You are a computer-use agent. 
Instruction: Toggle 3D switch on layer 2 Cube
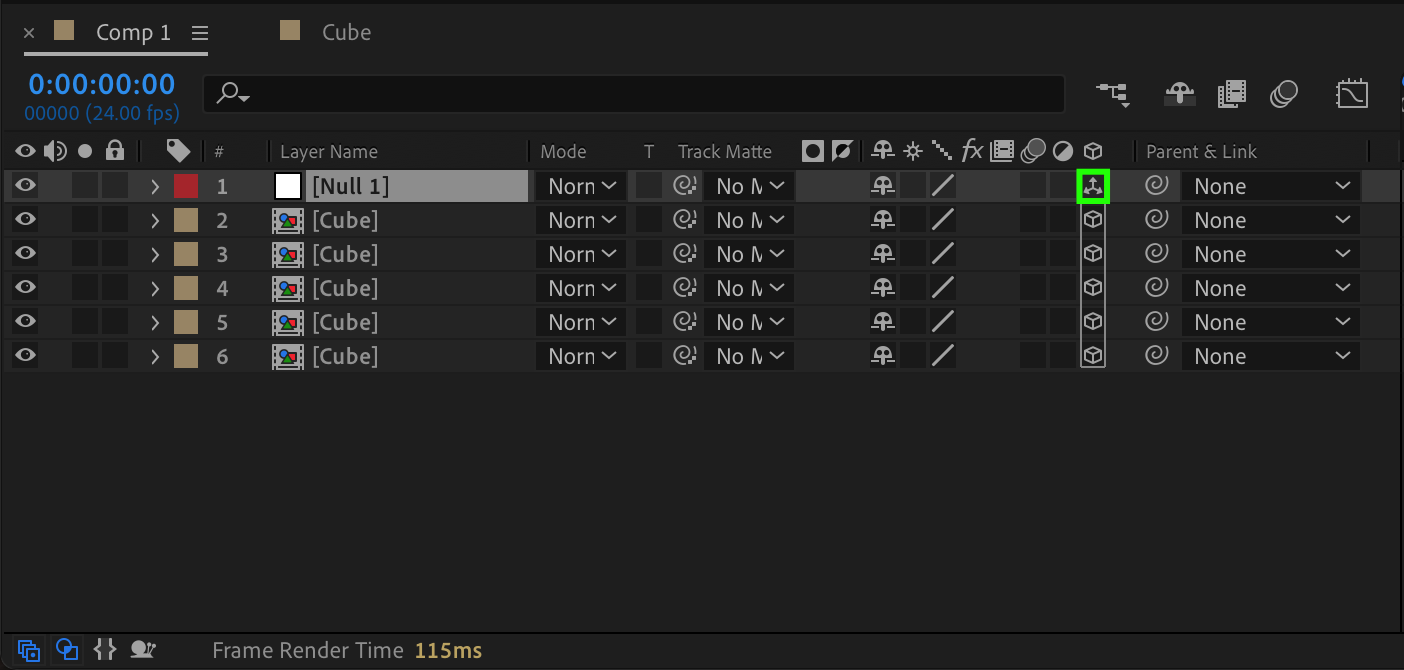1093,220
